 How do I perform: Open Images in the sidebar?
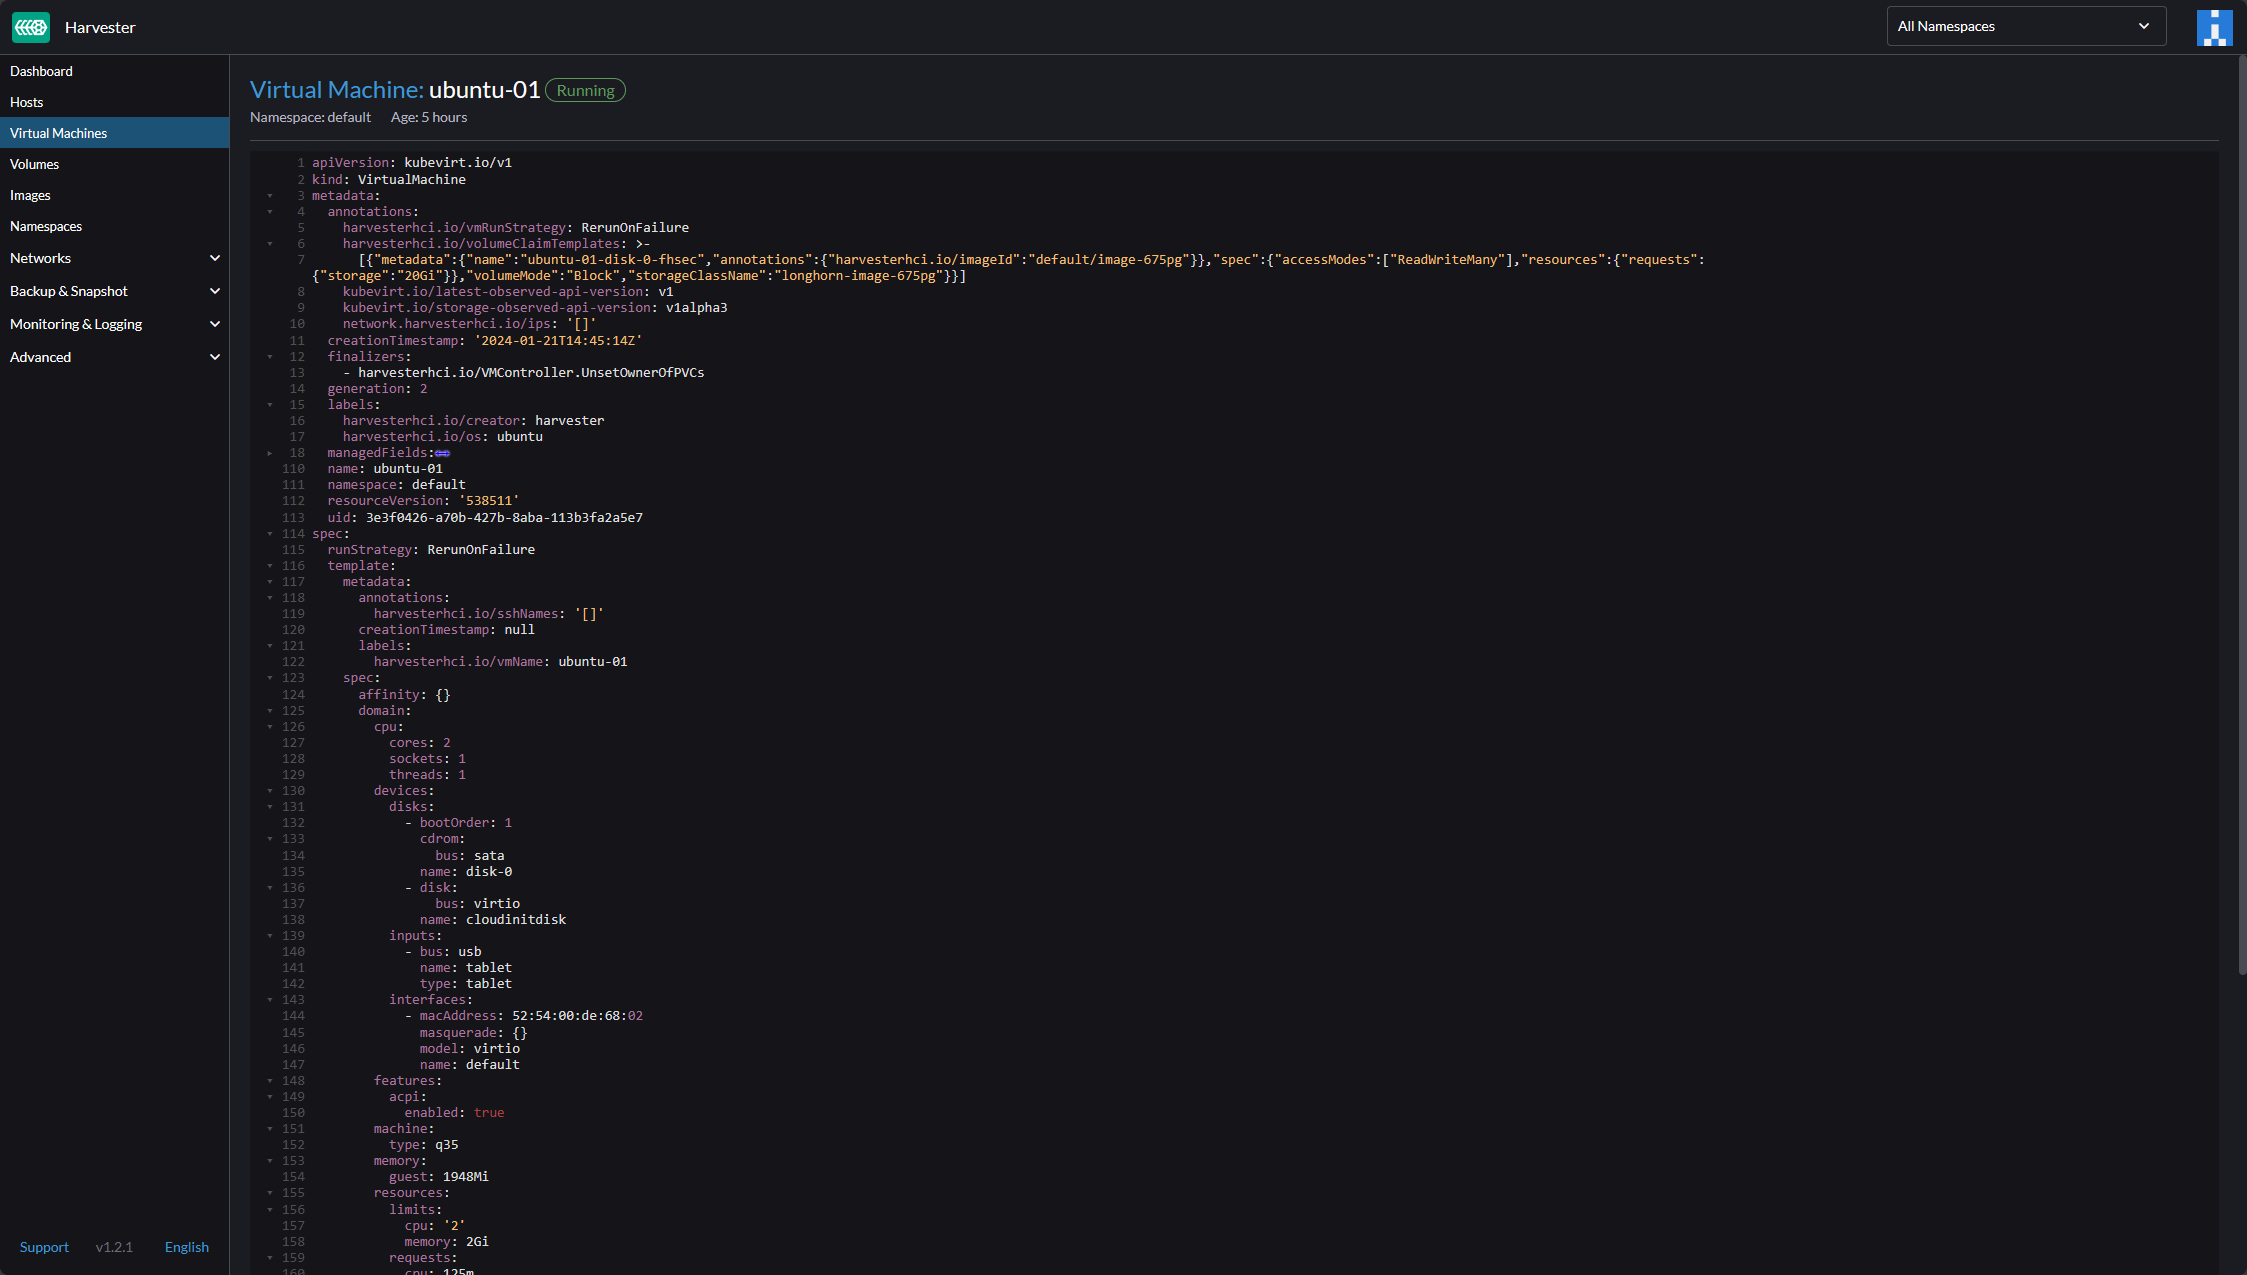(30, 195)
